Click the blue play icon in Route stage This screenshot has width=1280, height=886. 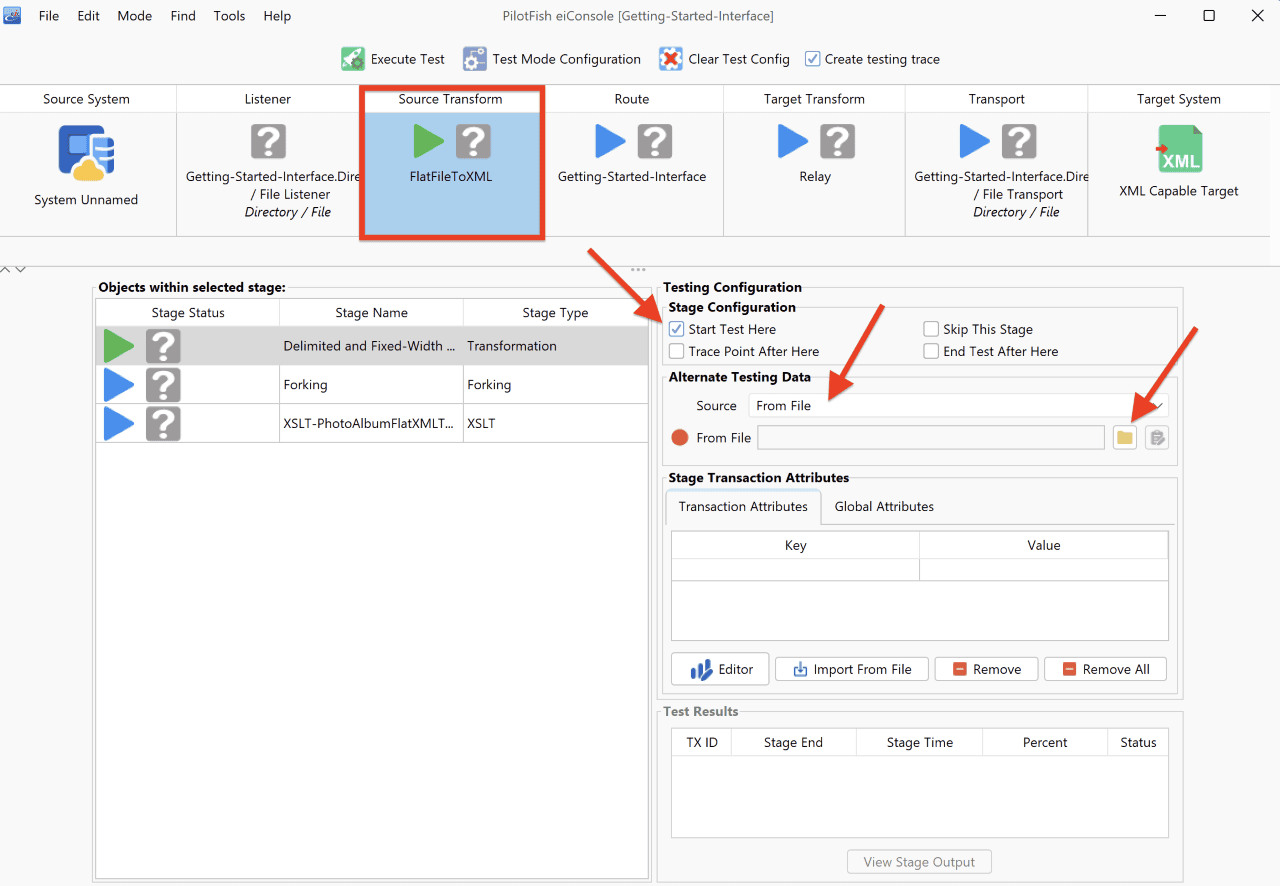(x=610, y=142)
